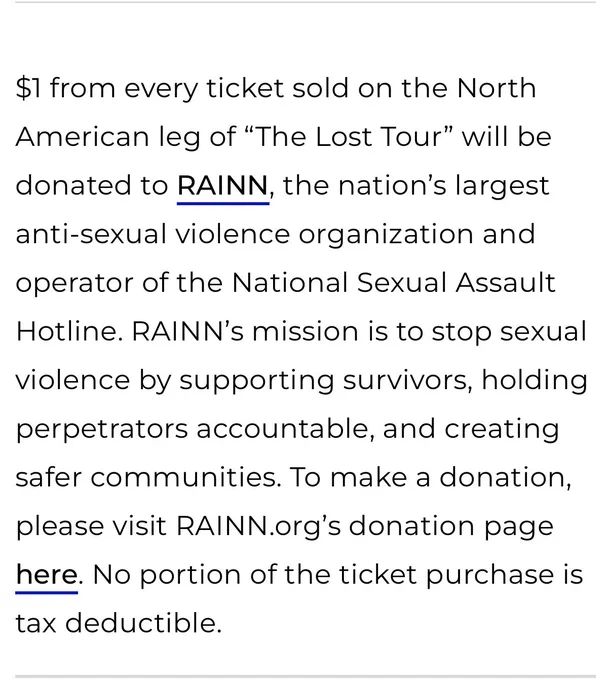Click the words "donation page"
This screenshot has height=680, width=611.
tap(451, 526)
